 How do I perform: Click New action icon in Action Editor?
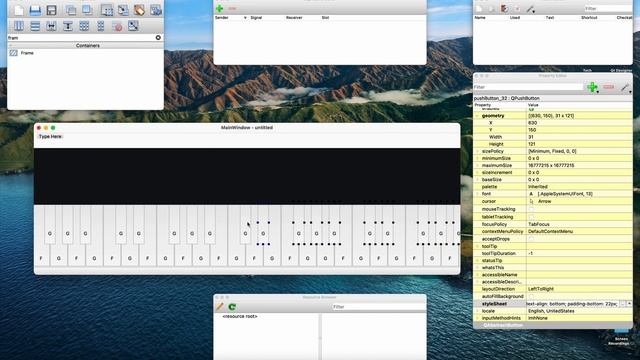coord(479,9)
